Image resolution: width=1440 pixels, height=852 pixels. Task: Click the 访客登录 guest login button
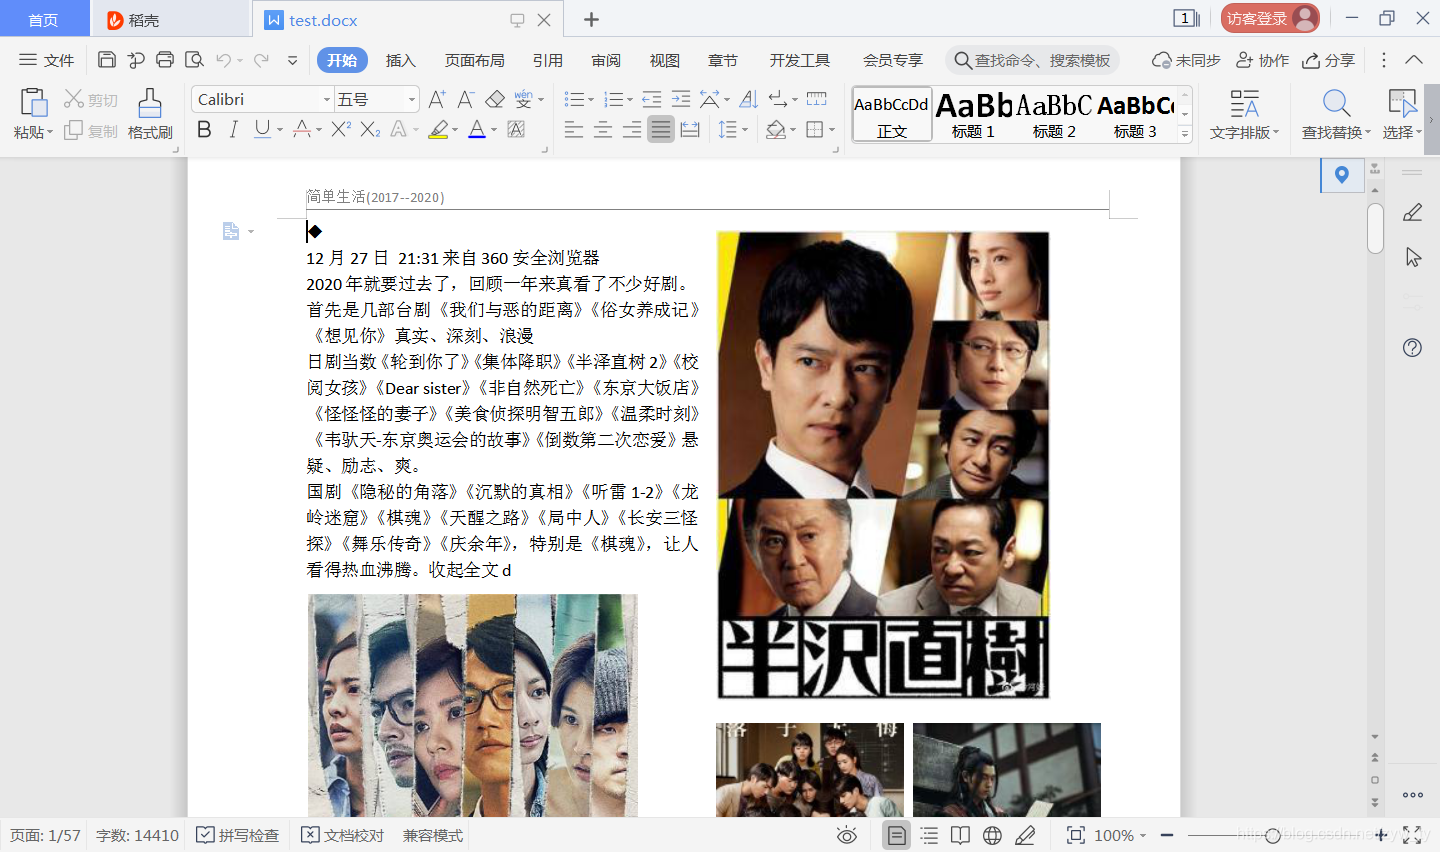tap(1270, 18)
